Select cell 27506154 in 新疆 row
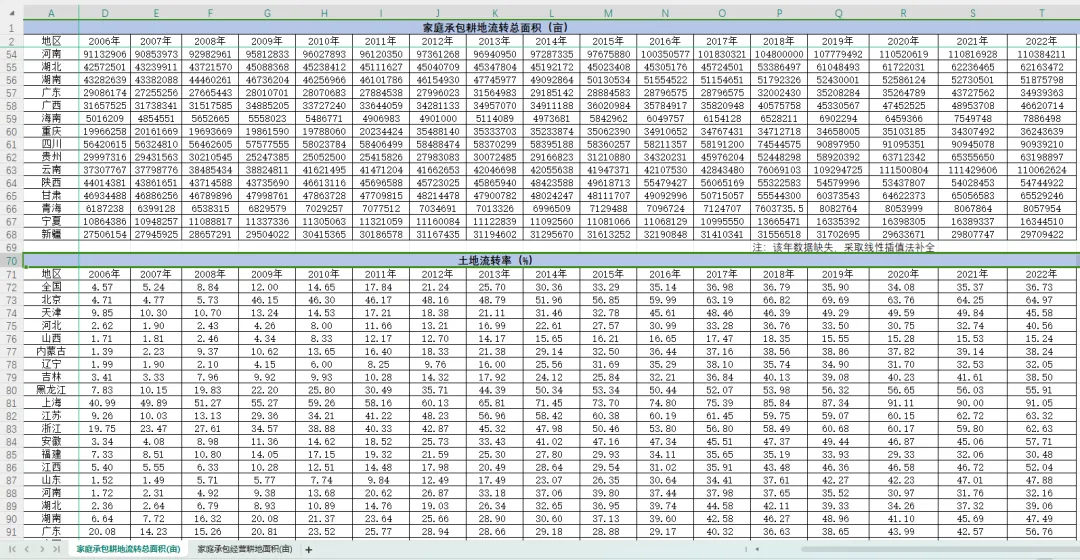 (104, 234)
